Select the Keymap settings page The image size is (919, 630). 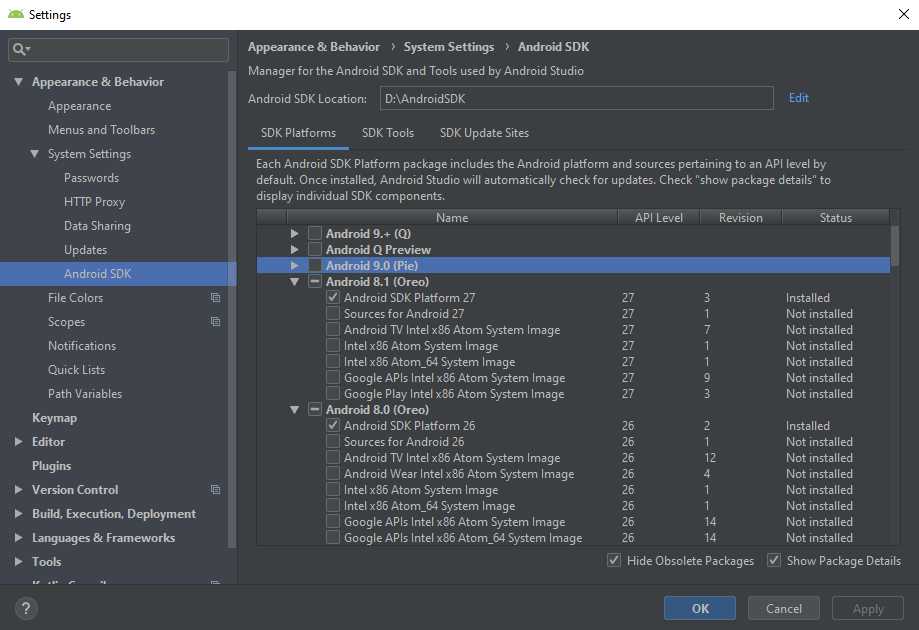pyautogui.click(x=55, y=418)
